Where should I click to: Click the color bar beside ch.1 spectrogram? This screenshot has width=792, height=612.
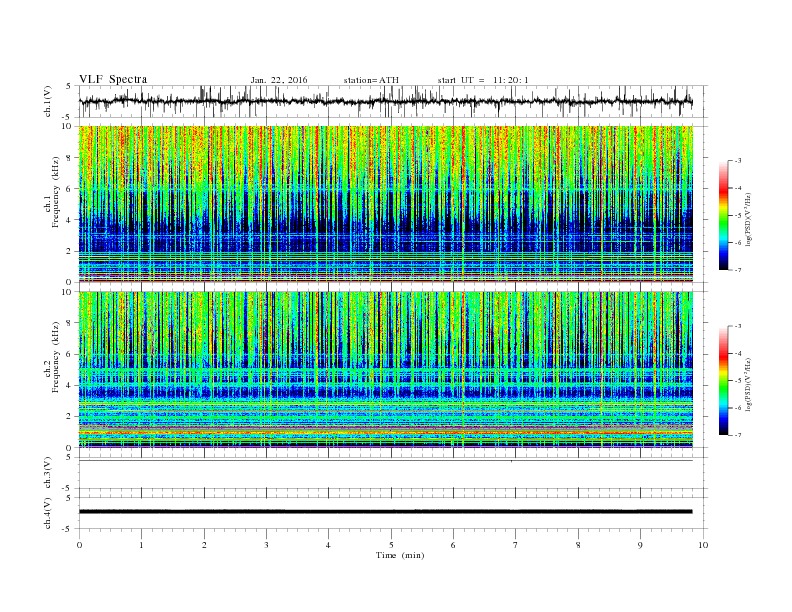tap(723, 215)
